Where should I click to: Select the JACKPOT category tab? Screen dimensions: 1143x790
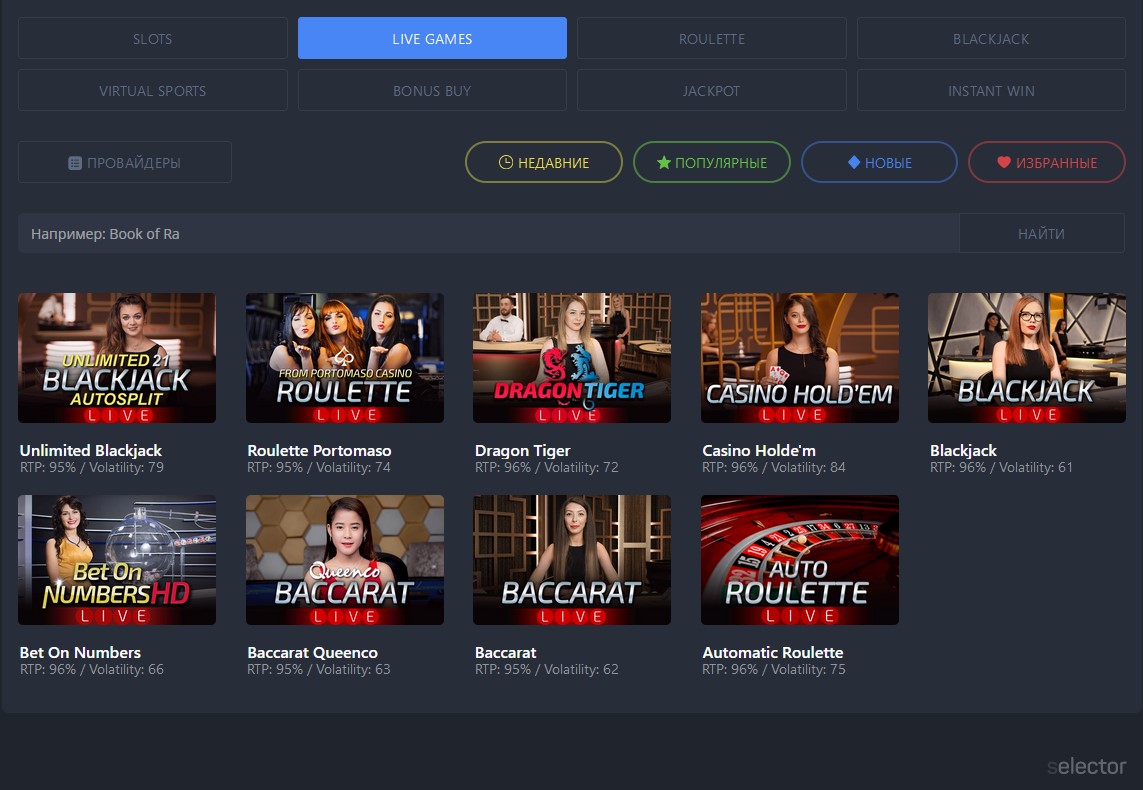coord(711,90)
